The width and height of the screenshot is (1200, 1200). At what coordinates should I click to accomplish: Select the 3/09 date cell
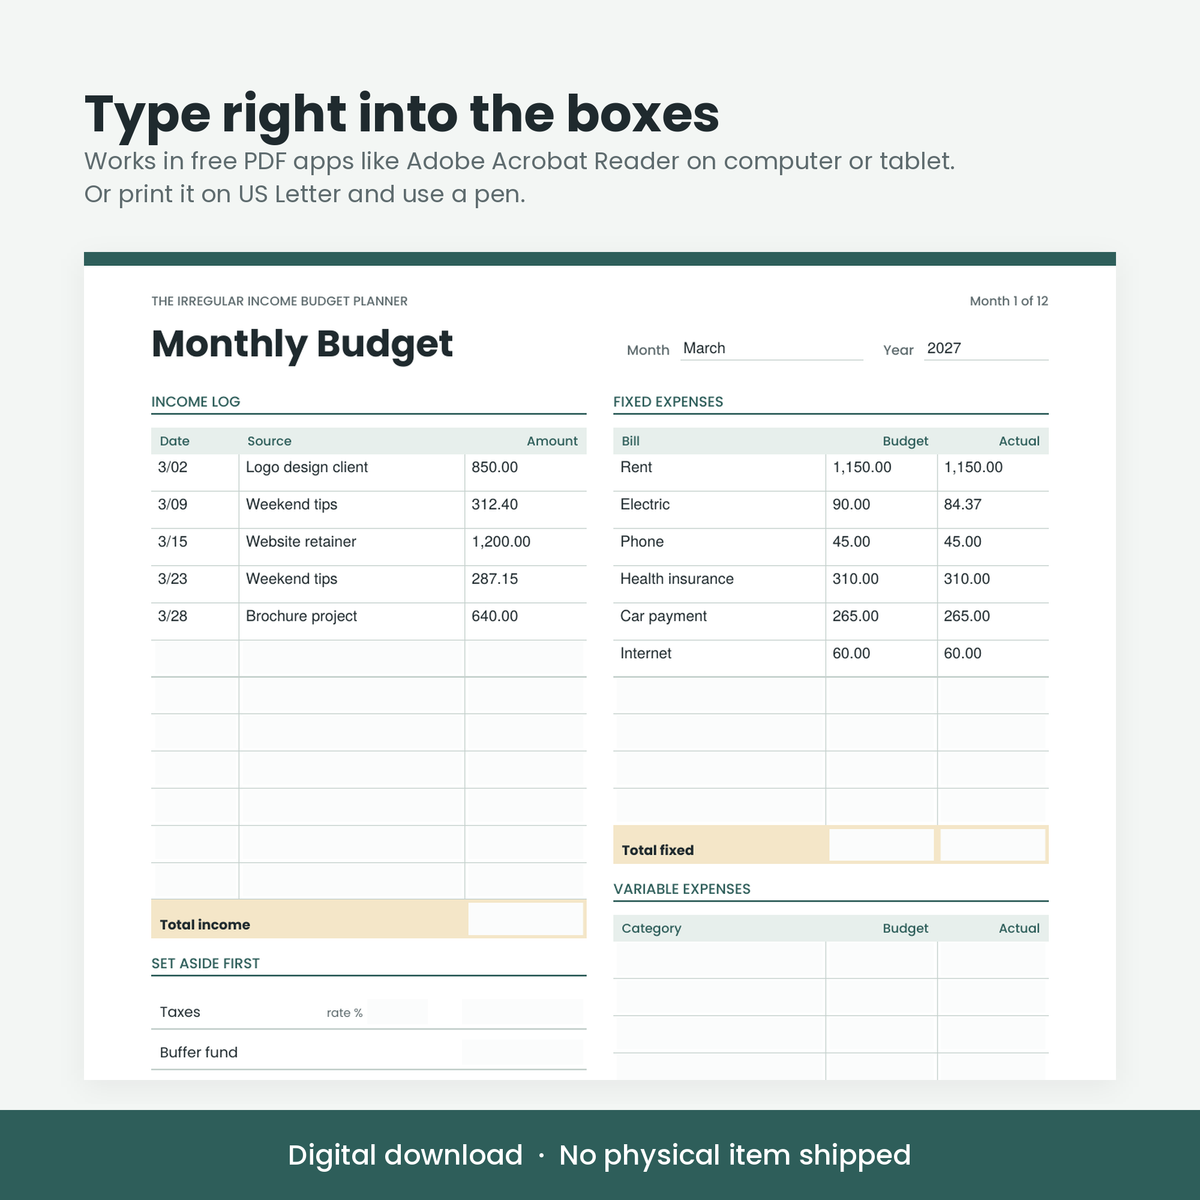[195, 509]
